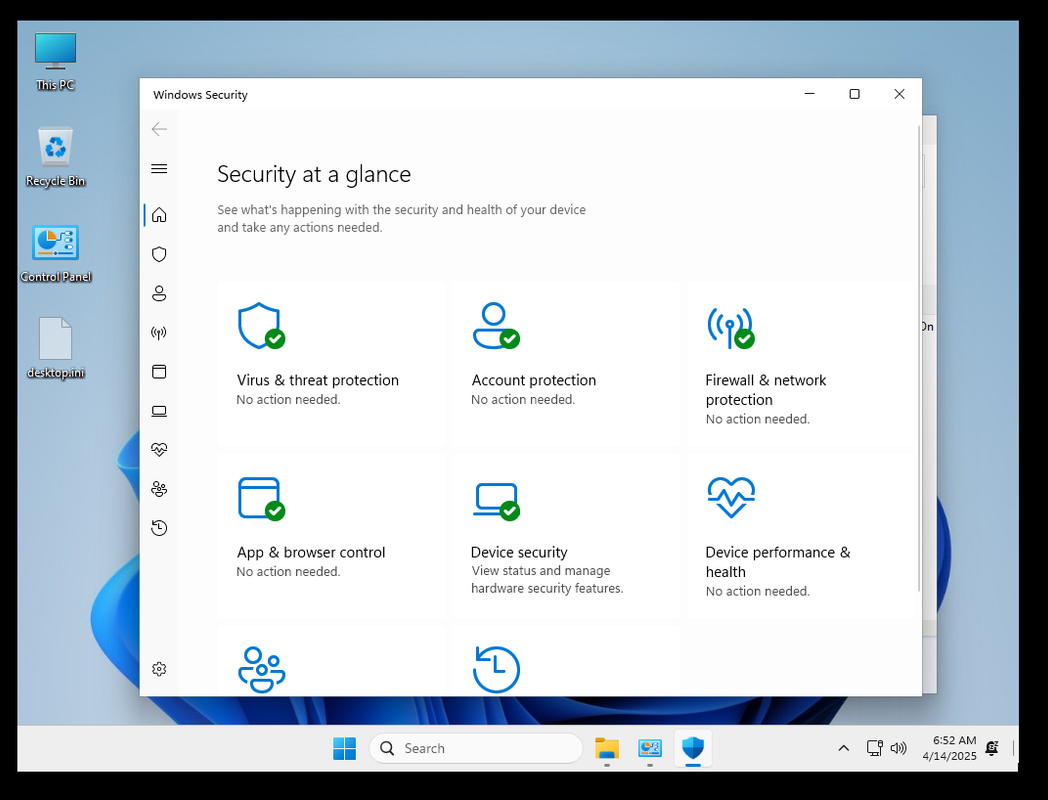The width and height of the screenshot is (1048, 800).
Task: Open Device performance & health title
Action: [x=777, y=562]
